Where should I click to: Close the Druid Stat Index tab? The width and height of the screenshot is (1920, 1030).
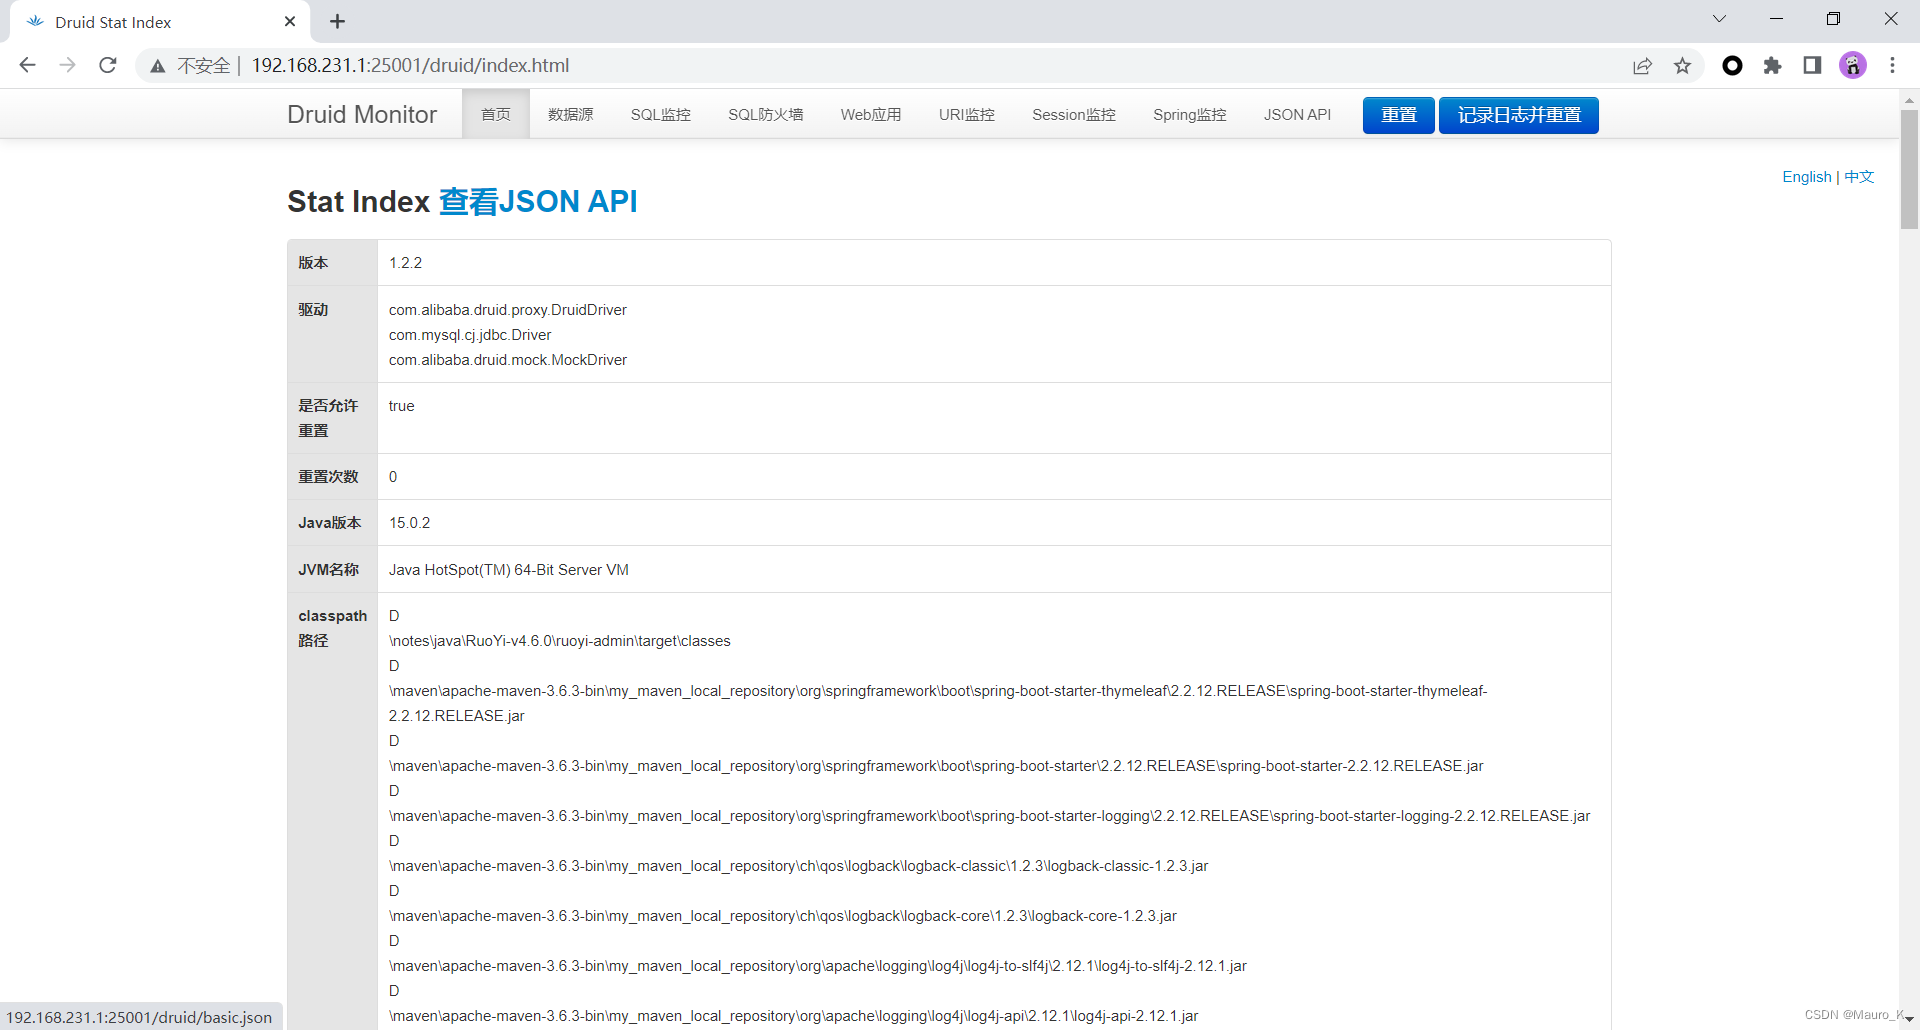(290, 21)
